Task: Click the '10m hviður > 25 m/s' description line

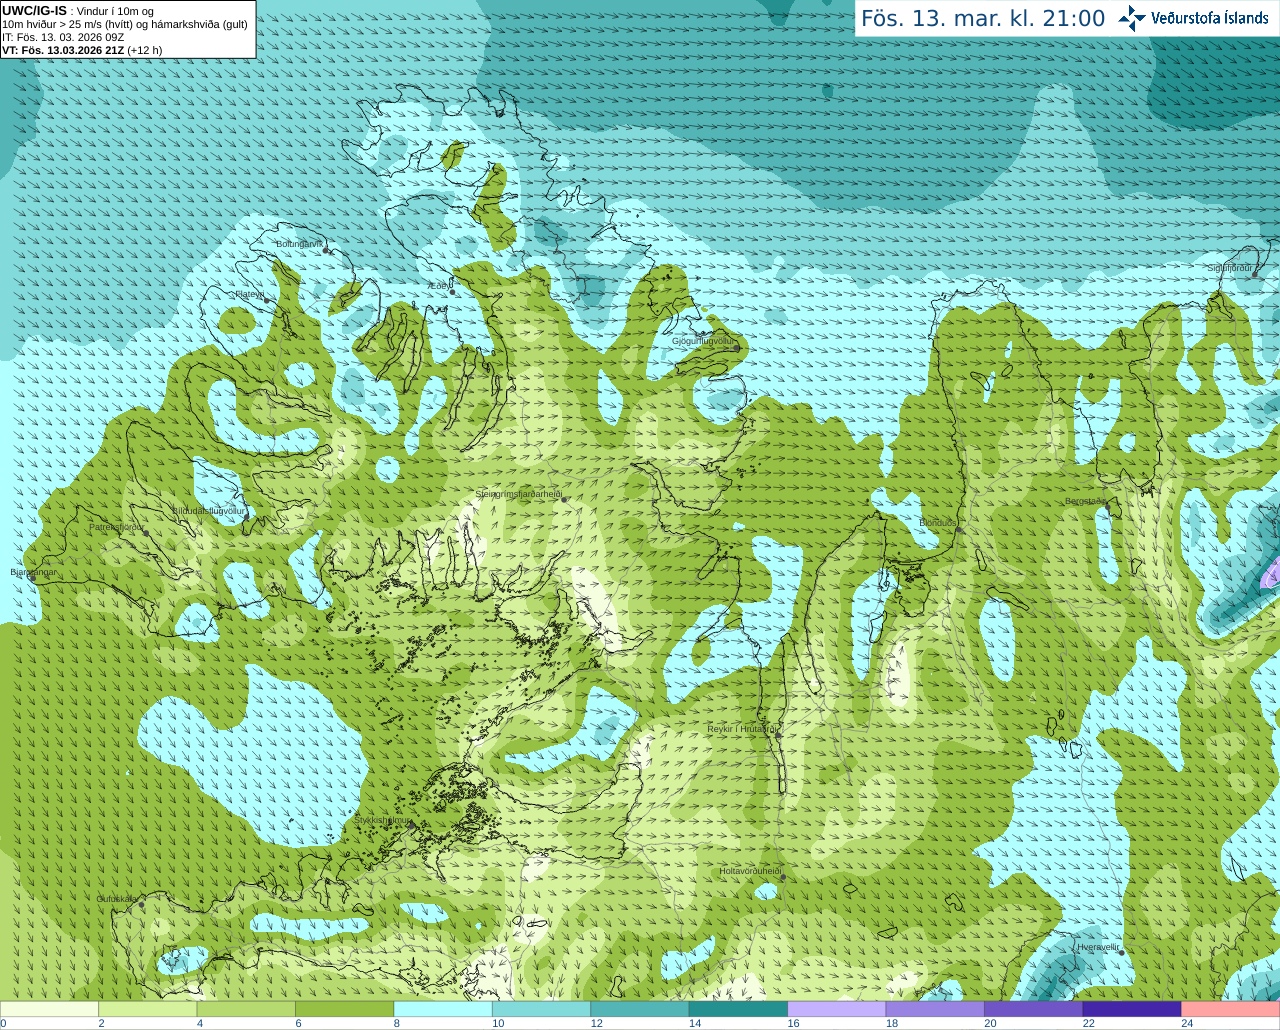Action: [125, 24]
